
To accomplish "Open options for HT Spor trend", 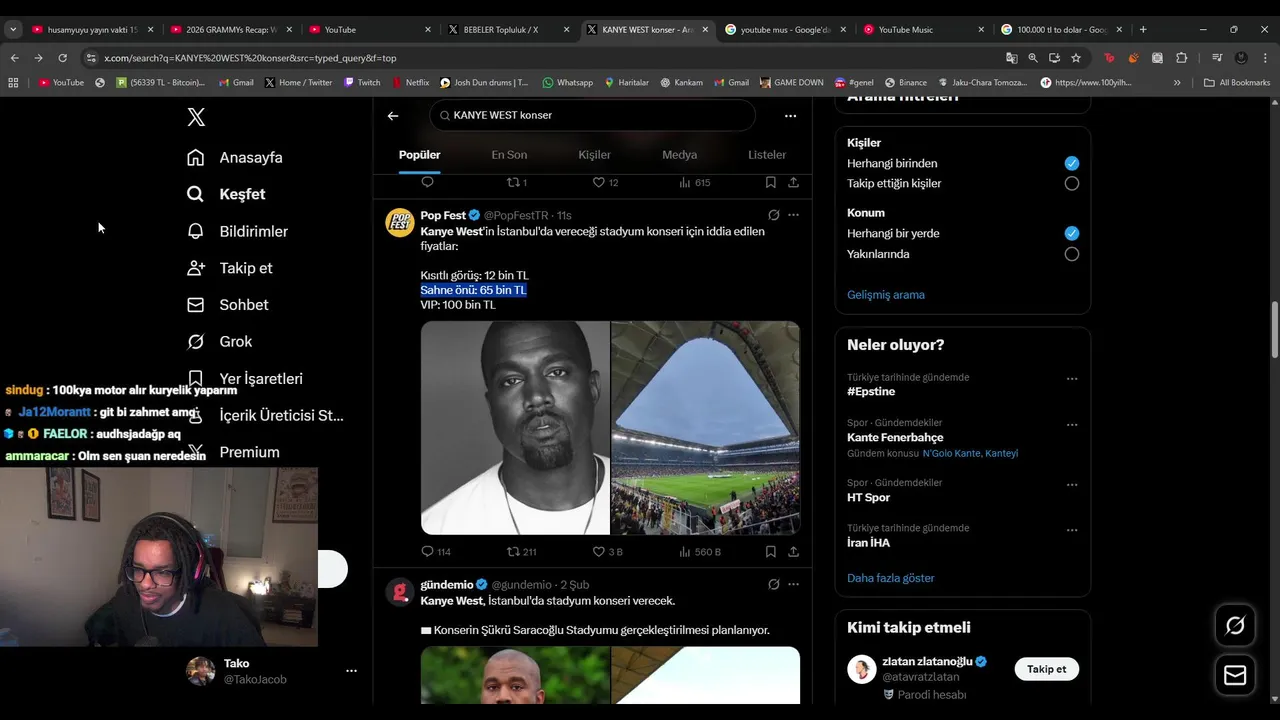I will pyautogui.click(x=1072, y=484).
